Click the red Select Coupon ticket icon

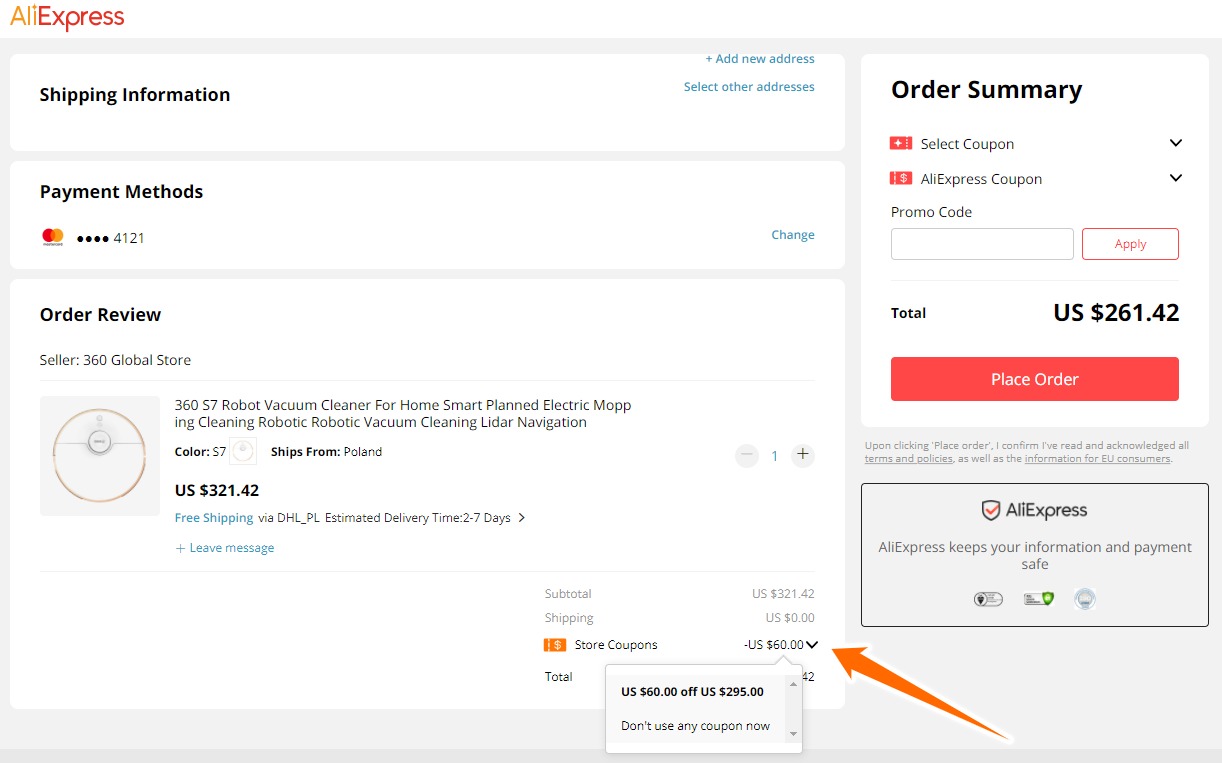click(901, 144)
